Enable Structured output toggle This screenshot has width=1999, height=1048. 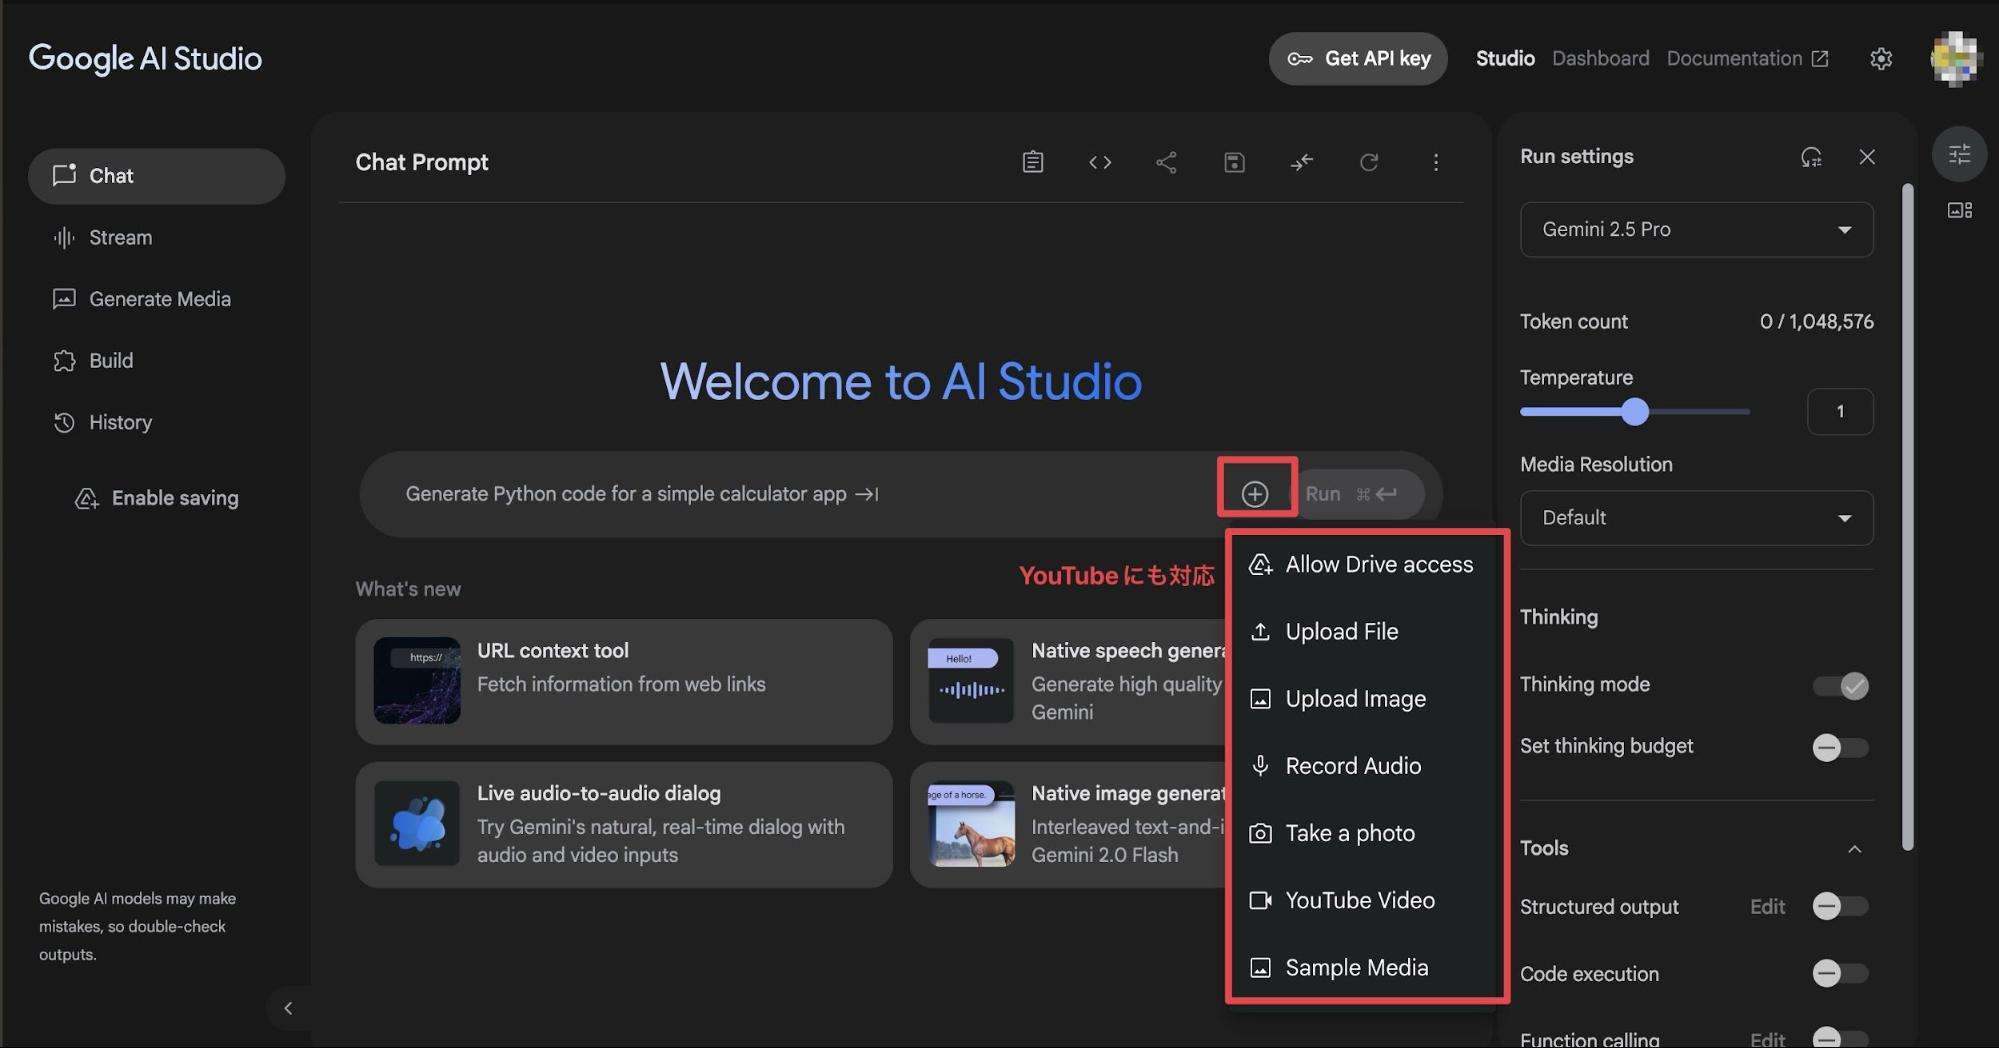click(1841, 906)
